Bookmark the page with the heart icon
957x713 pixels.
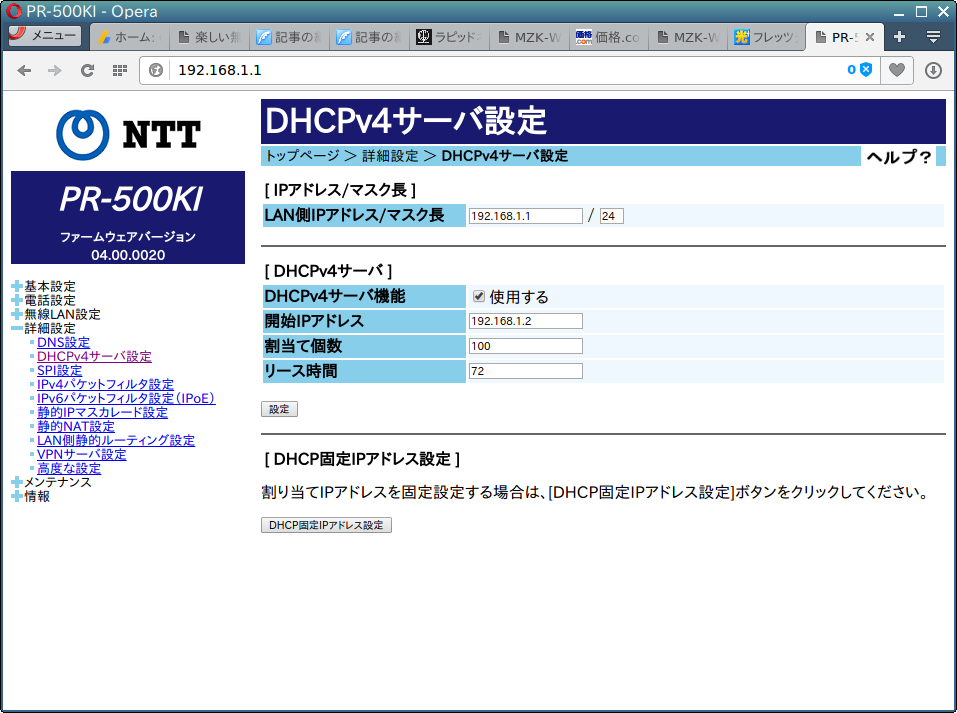pos(897,70)
